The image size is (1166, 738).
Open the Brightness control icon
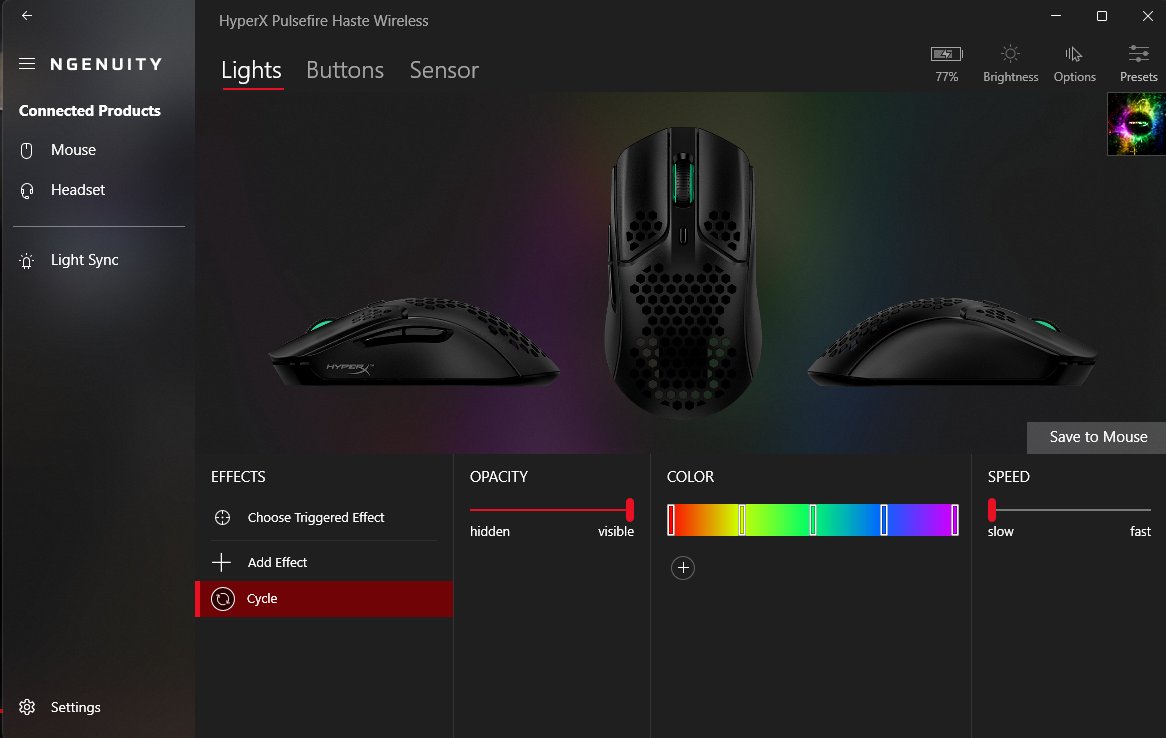[1010, 54]
